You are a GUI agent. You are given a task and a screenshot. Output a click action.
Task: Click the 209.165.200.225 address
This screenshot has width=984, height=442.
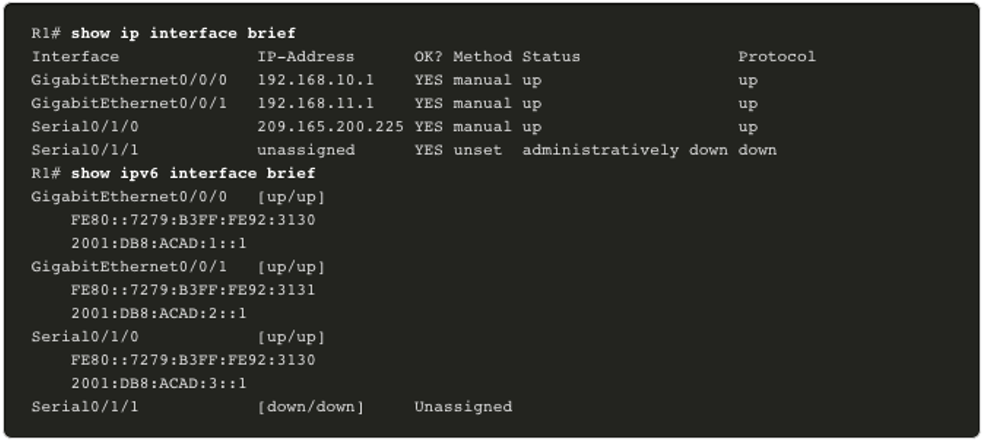tap(331, 127)
